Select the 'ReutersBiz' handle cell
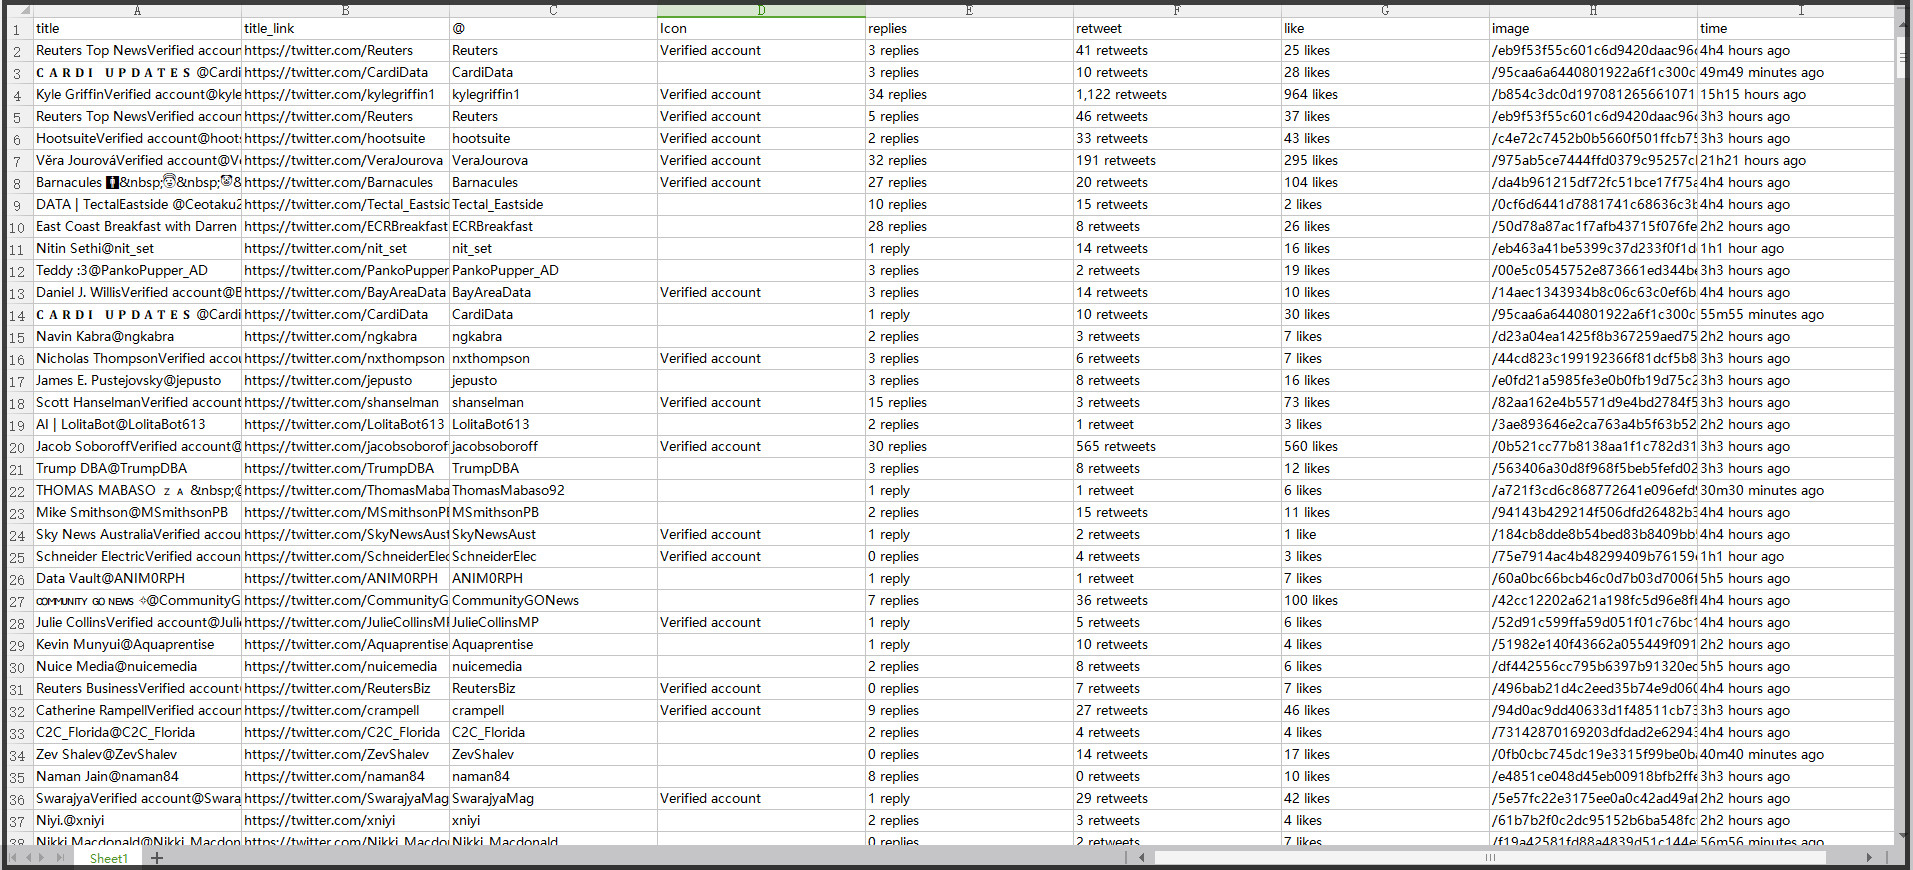Image resolution: width=1913 pixels, height=870 pixels. coord(553,688)
